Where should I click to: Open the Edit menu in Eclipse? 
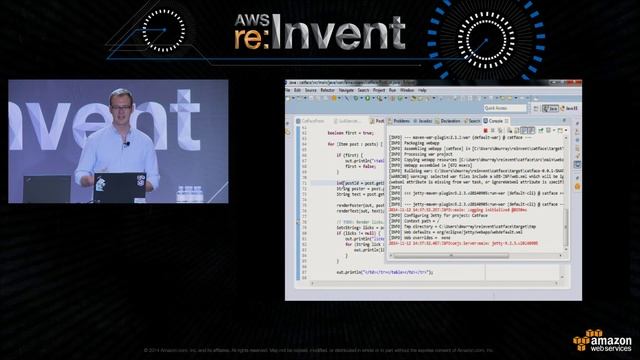tap(298, 90)
